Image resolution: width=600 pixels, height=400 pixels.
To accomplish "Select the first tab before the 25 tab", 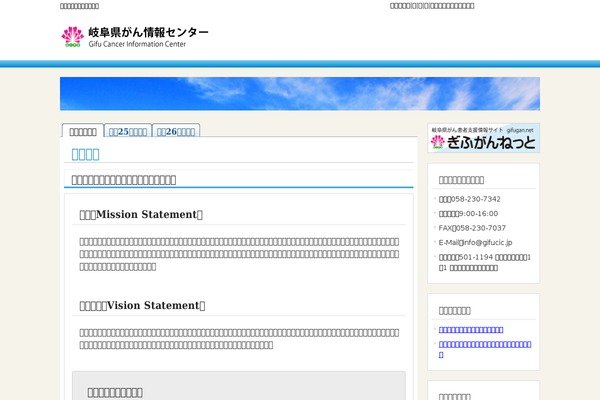I will 83,132.
